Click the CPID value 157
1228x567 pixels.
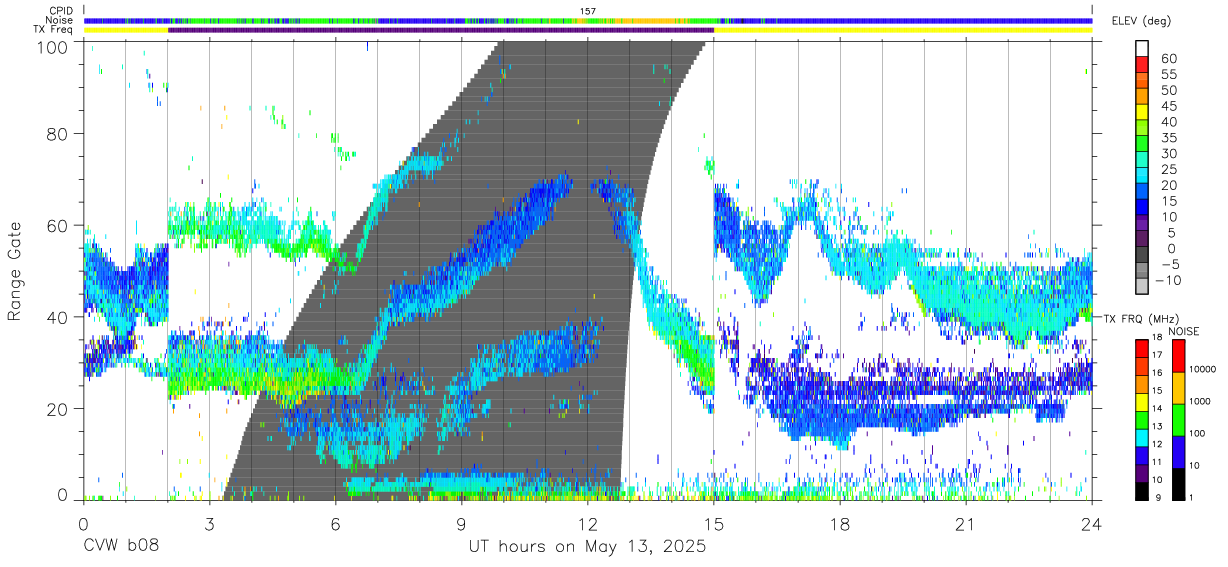coord(587,10)
